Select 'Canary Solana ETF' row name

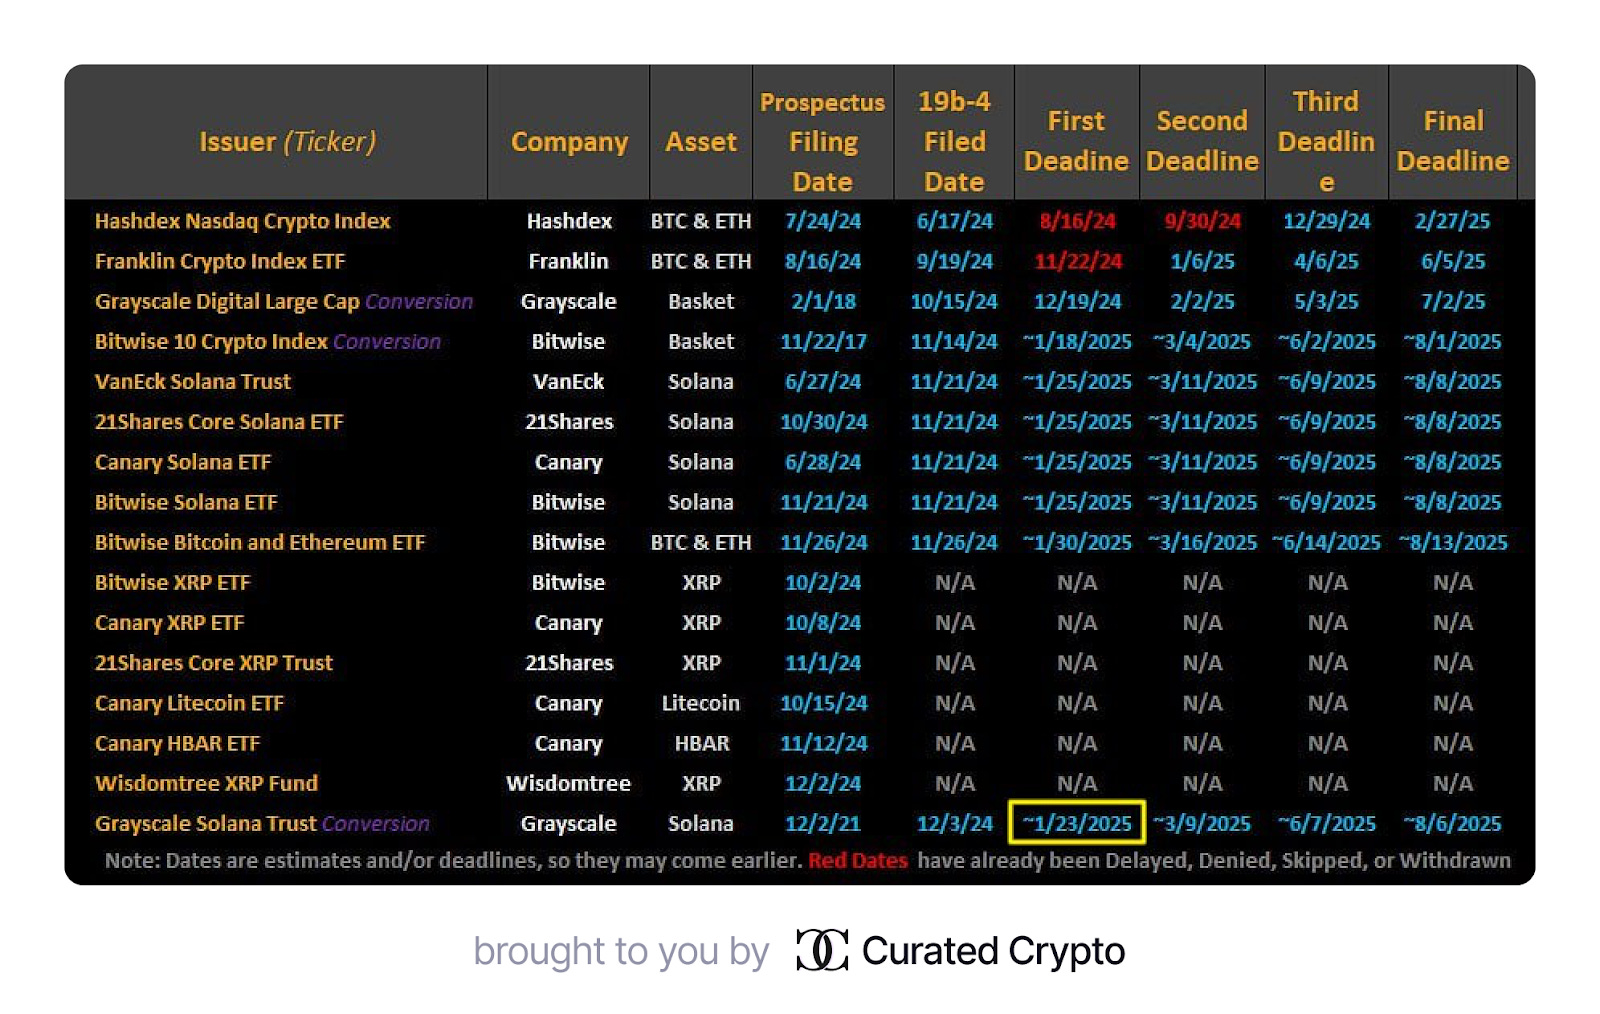coord(182,462)
